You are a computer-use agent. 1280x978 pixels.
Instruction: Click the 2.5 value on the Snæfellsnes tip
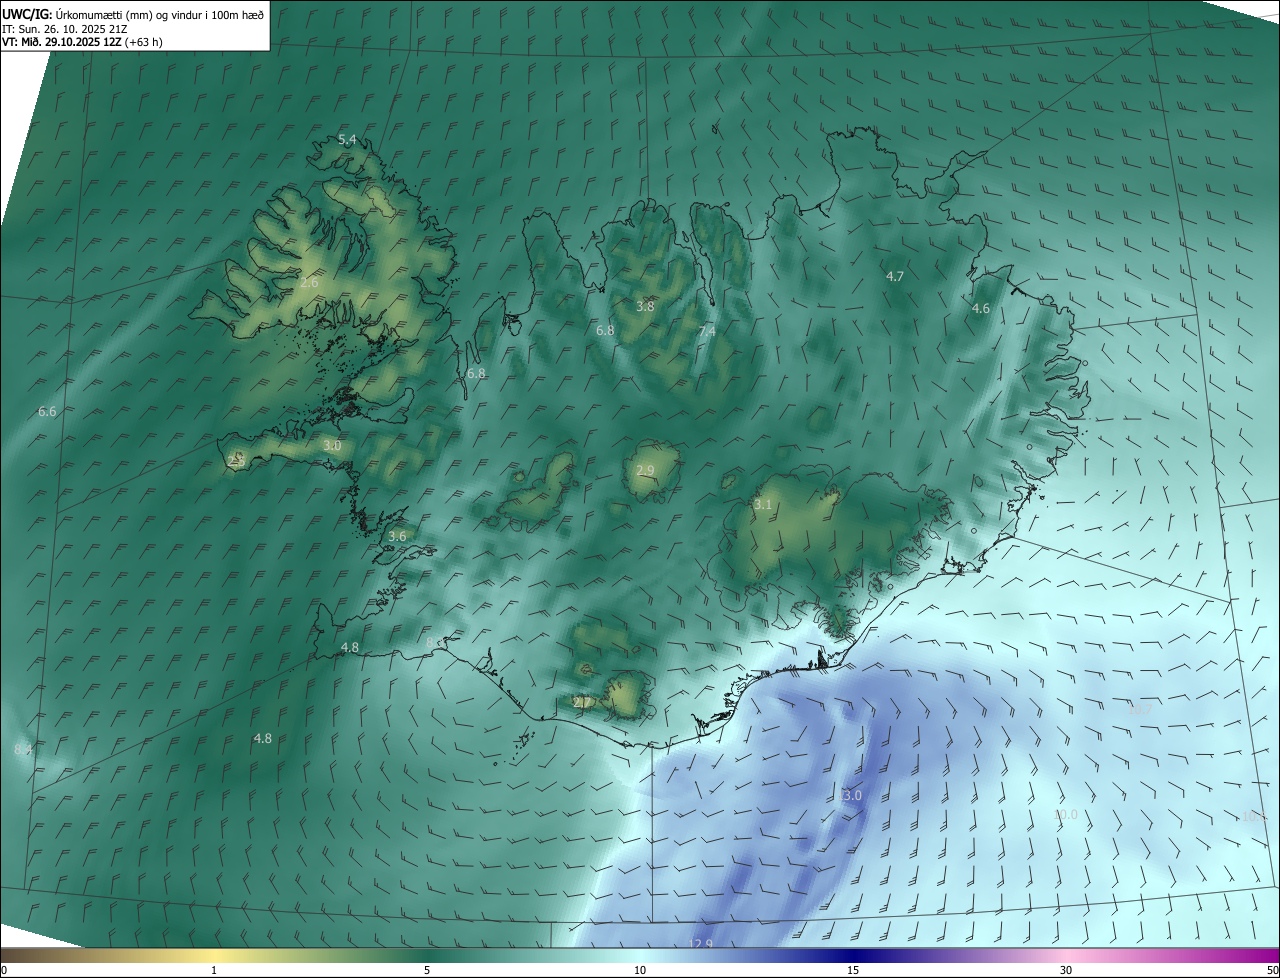236,461
